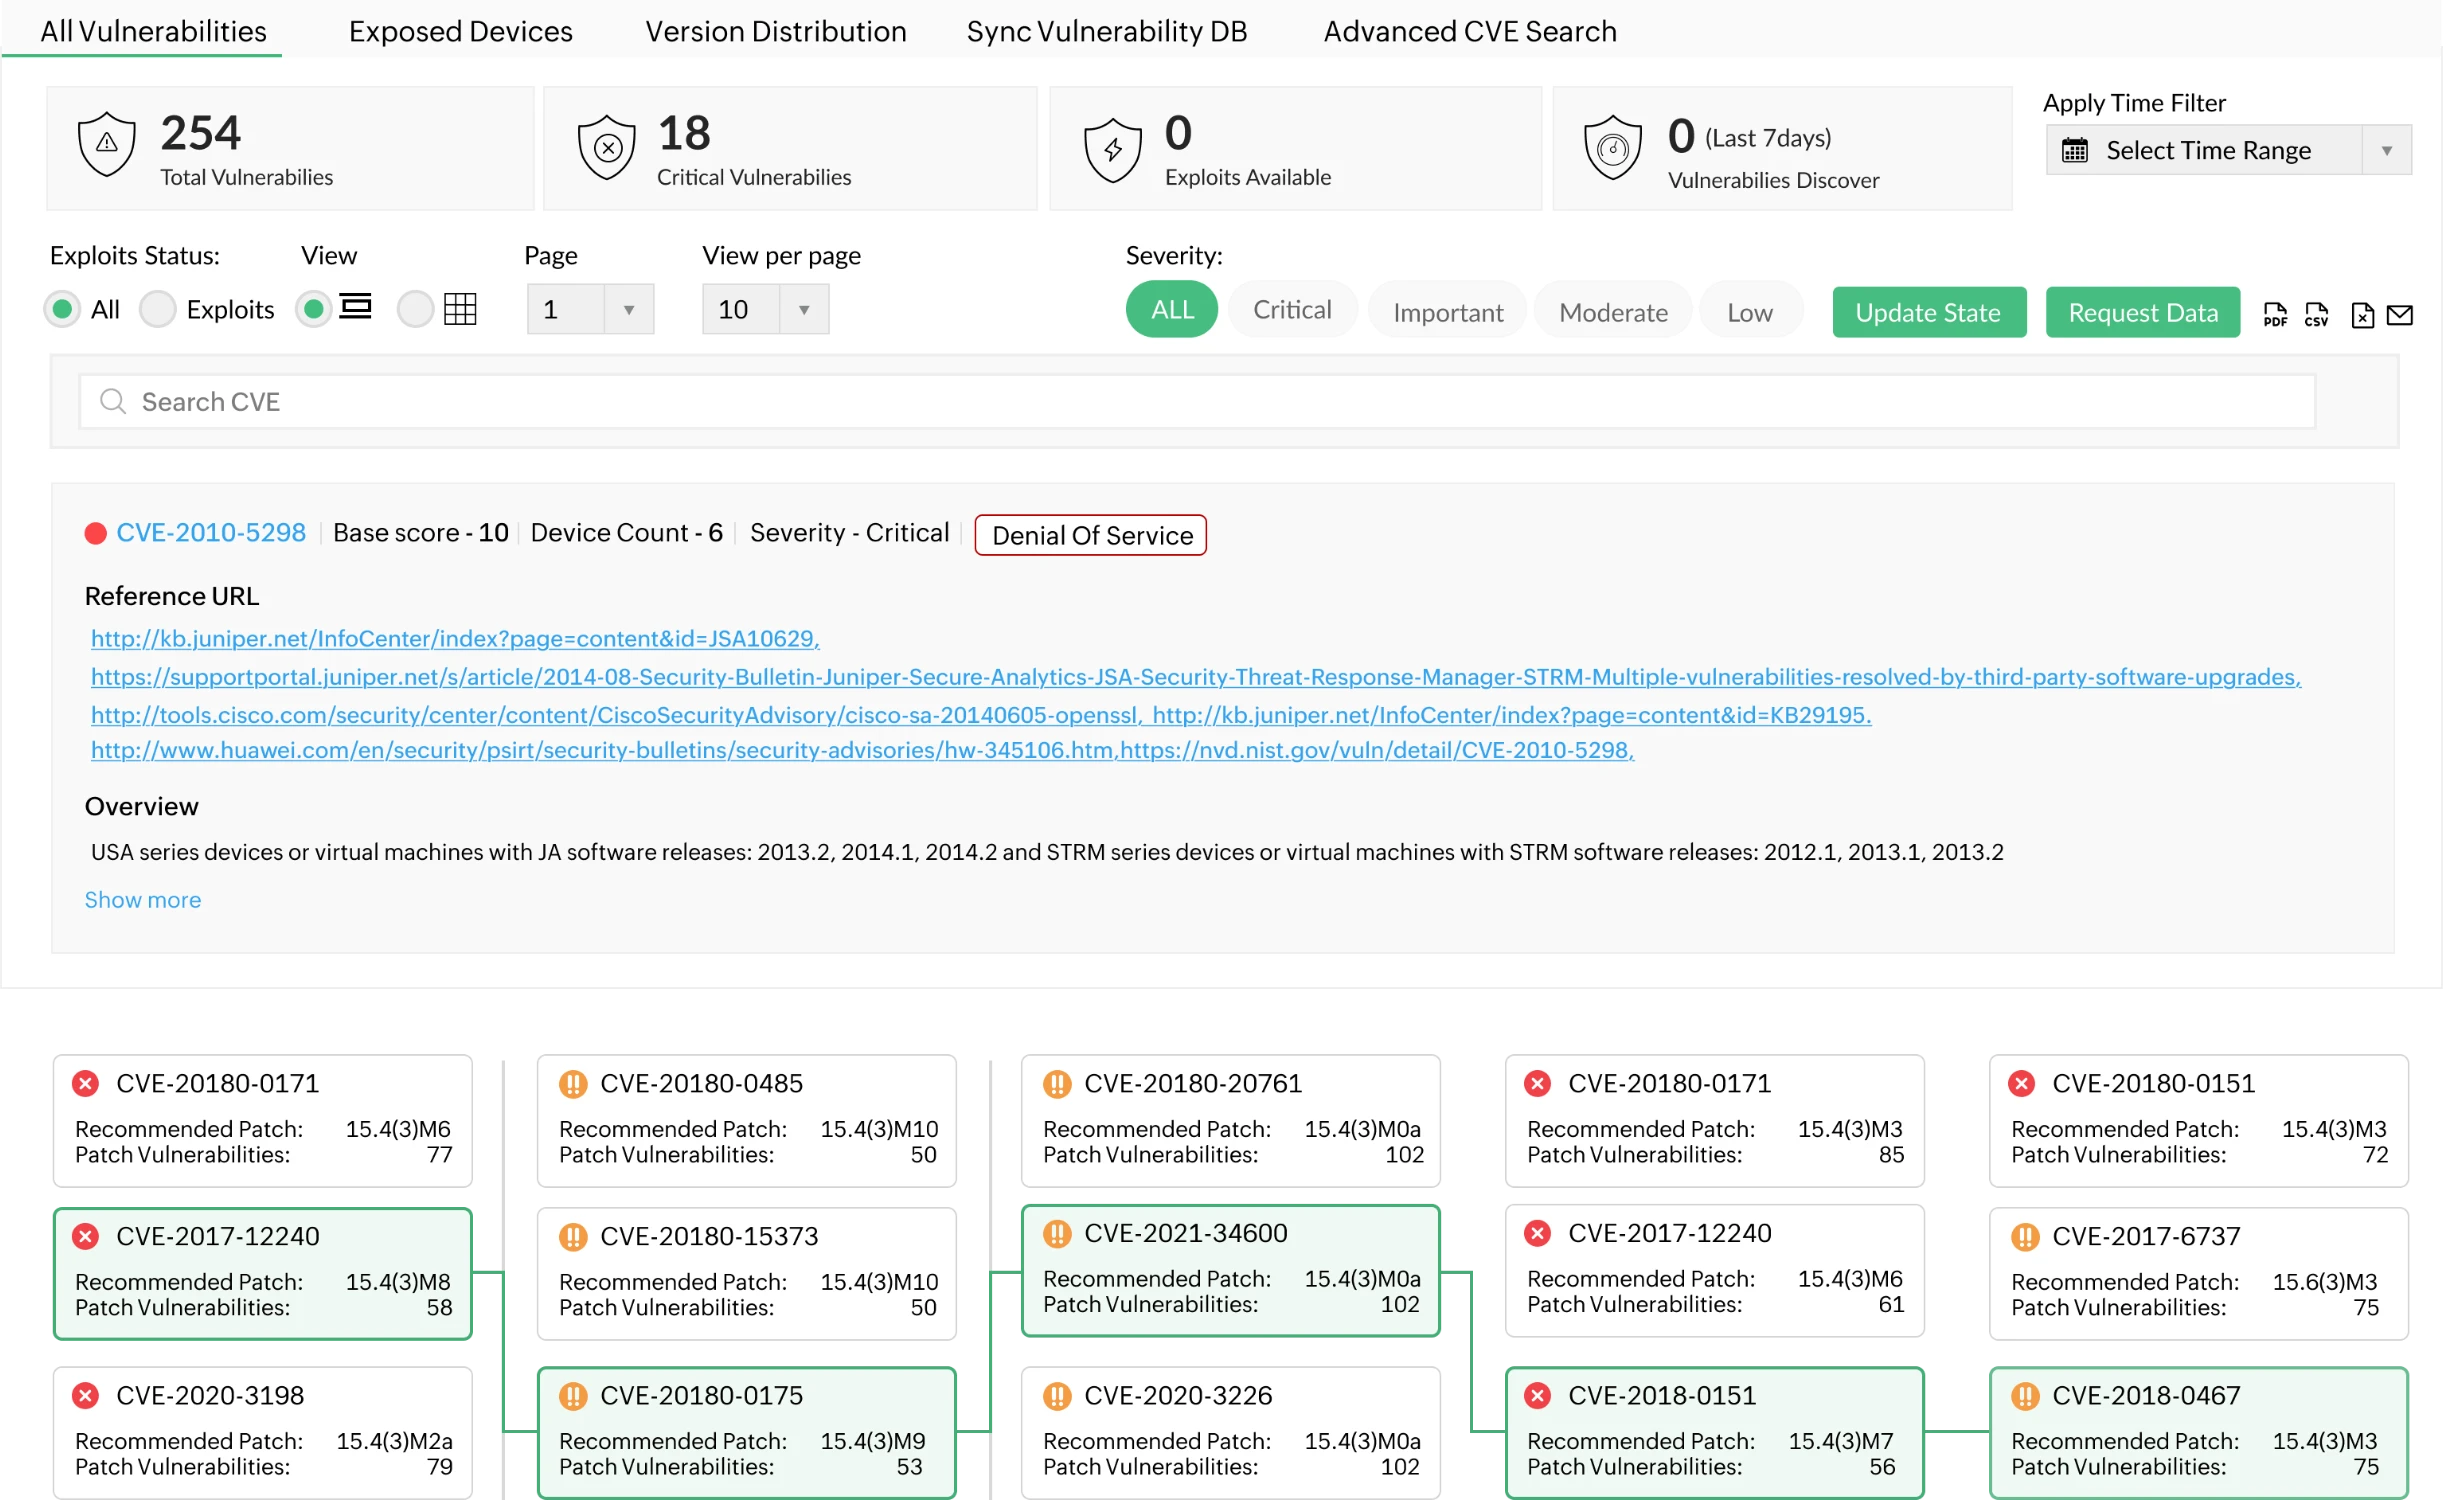The image size is (2443, 1500).
Task: Click the Update State button
Action: (1929, 312)
